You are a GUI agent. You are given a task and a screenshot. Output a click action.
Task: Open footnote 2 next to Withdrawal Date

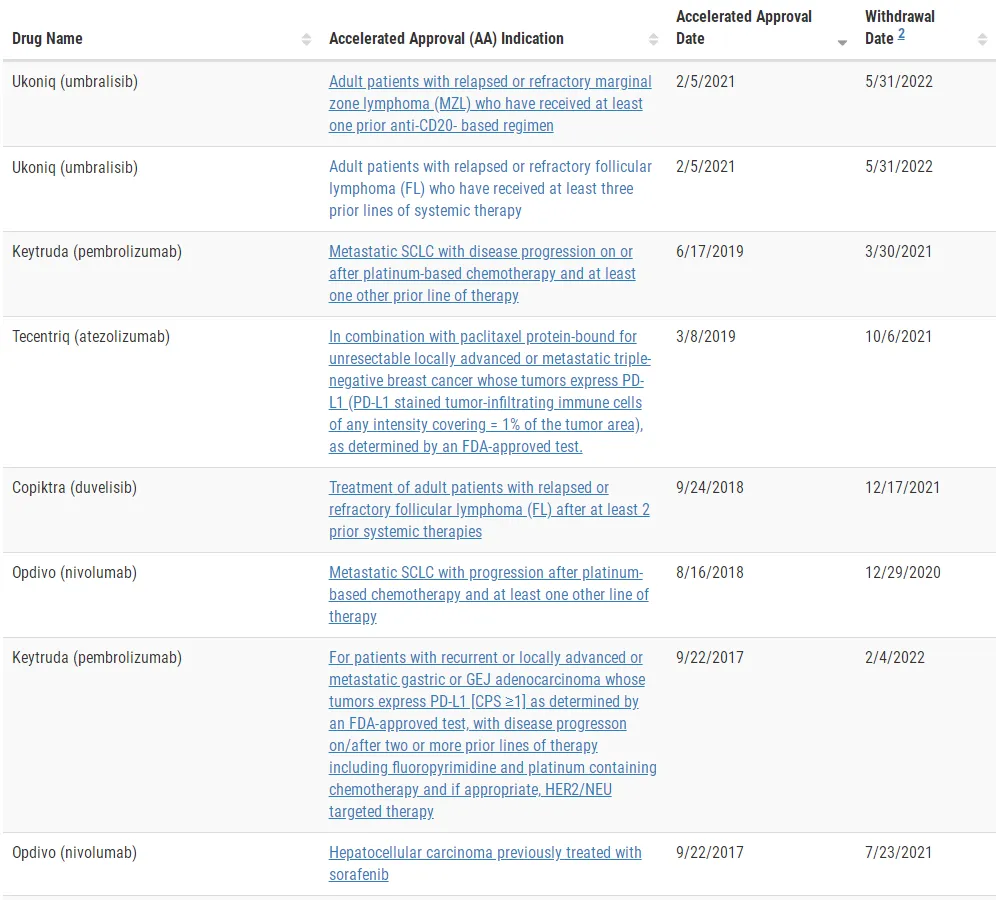tap(901, 35)
